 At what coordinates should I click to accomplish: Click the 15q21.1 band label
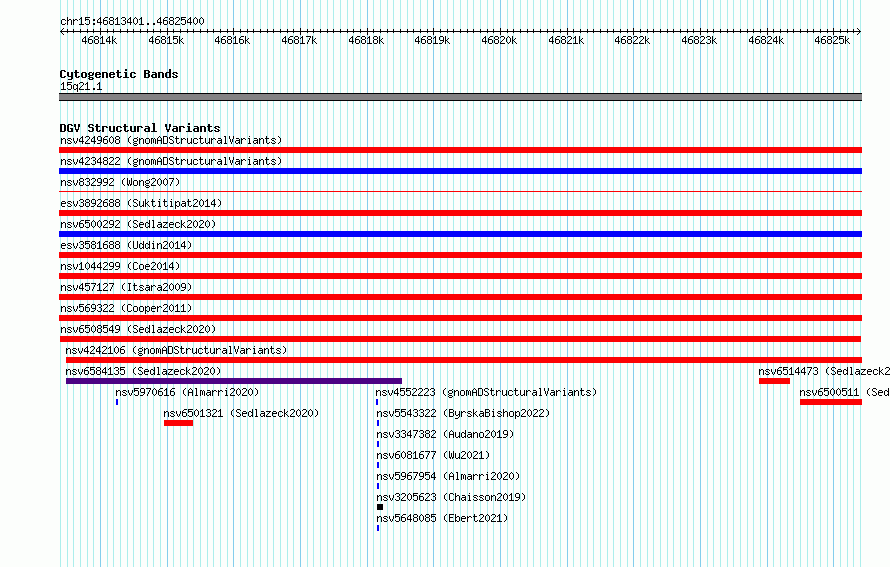click(81, 86)
